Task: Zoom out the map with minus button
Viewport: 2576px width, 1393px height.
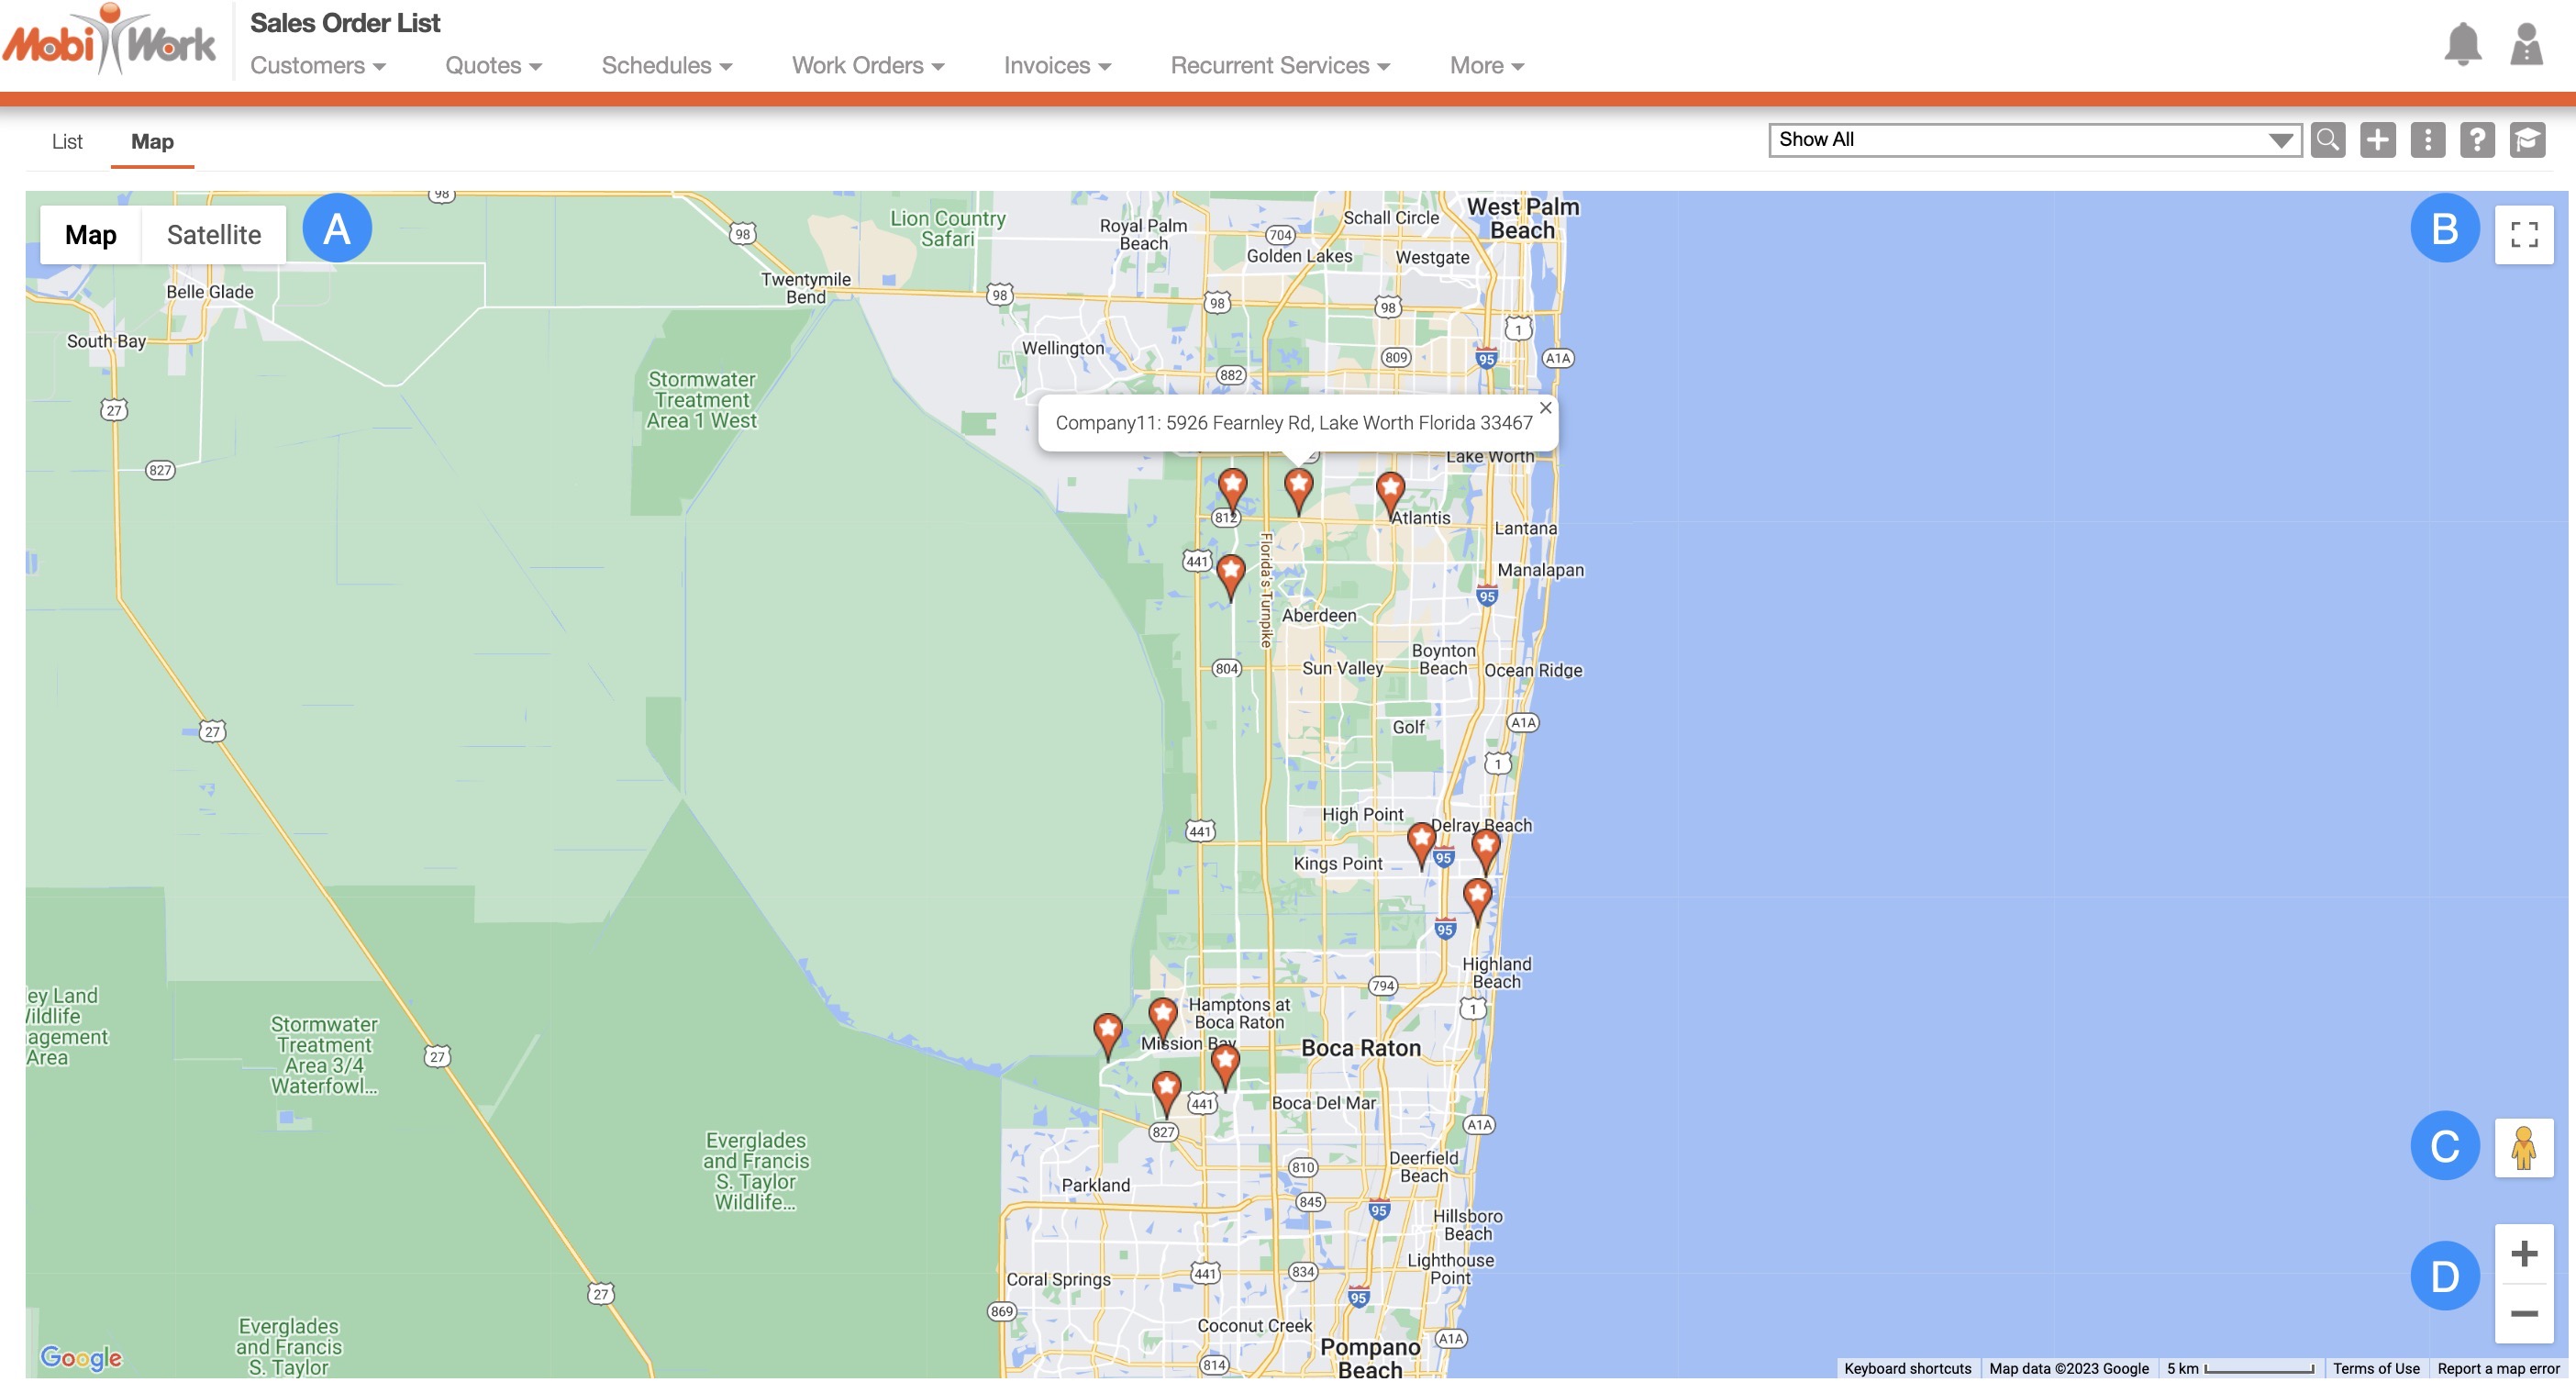Action: [2523, 1314]
